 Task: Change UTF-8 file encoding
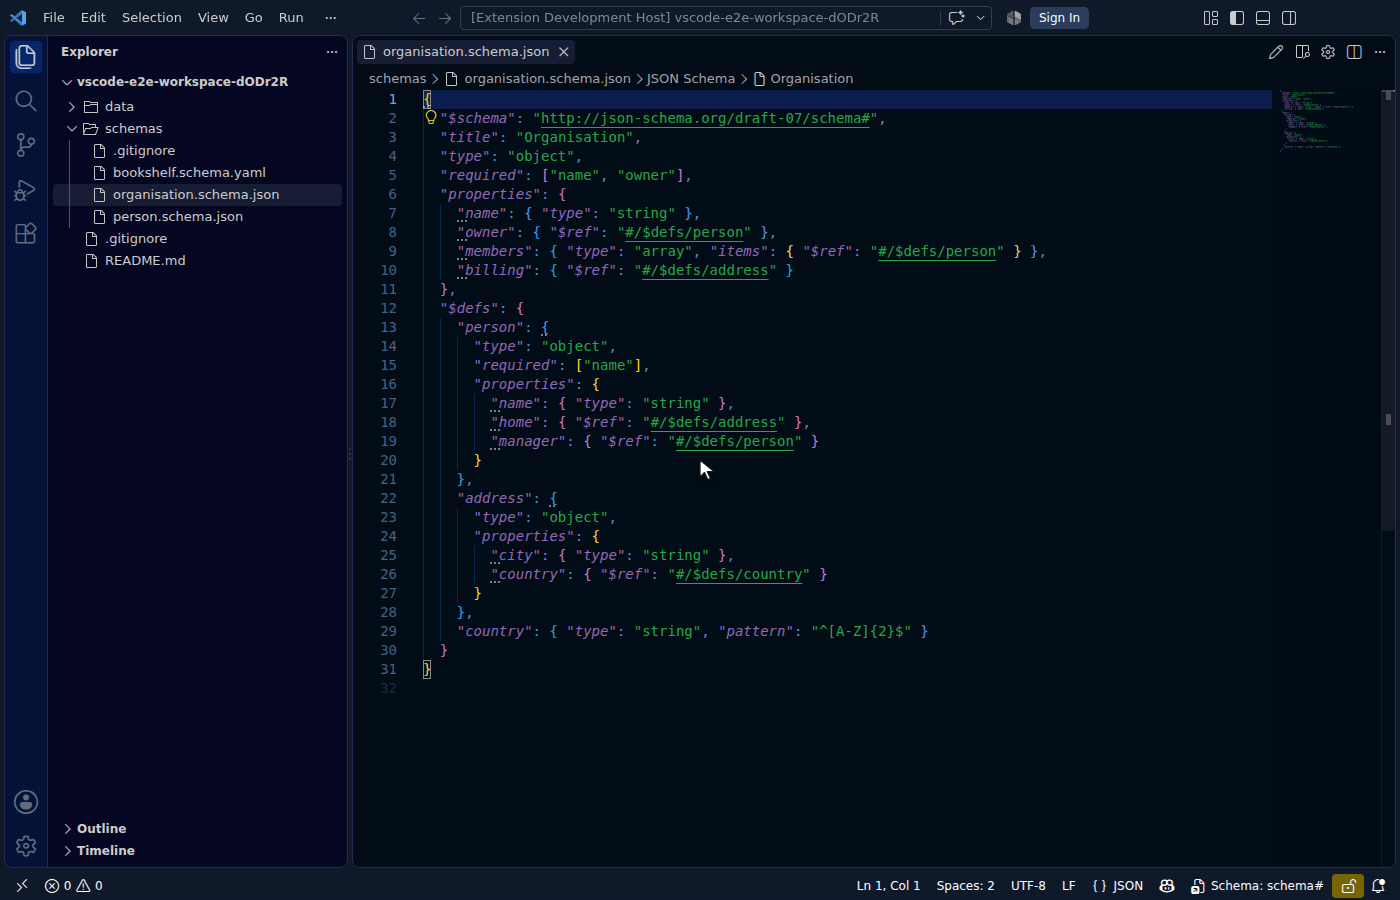click(x=1028, y=885)
